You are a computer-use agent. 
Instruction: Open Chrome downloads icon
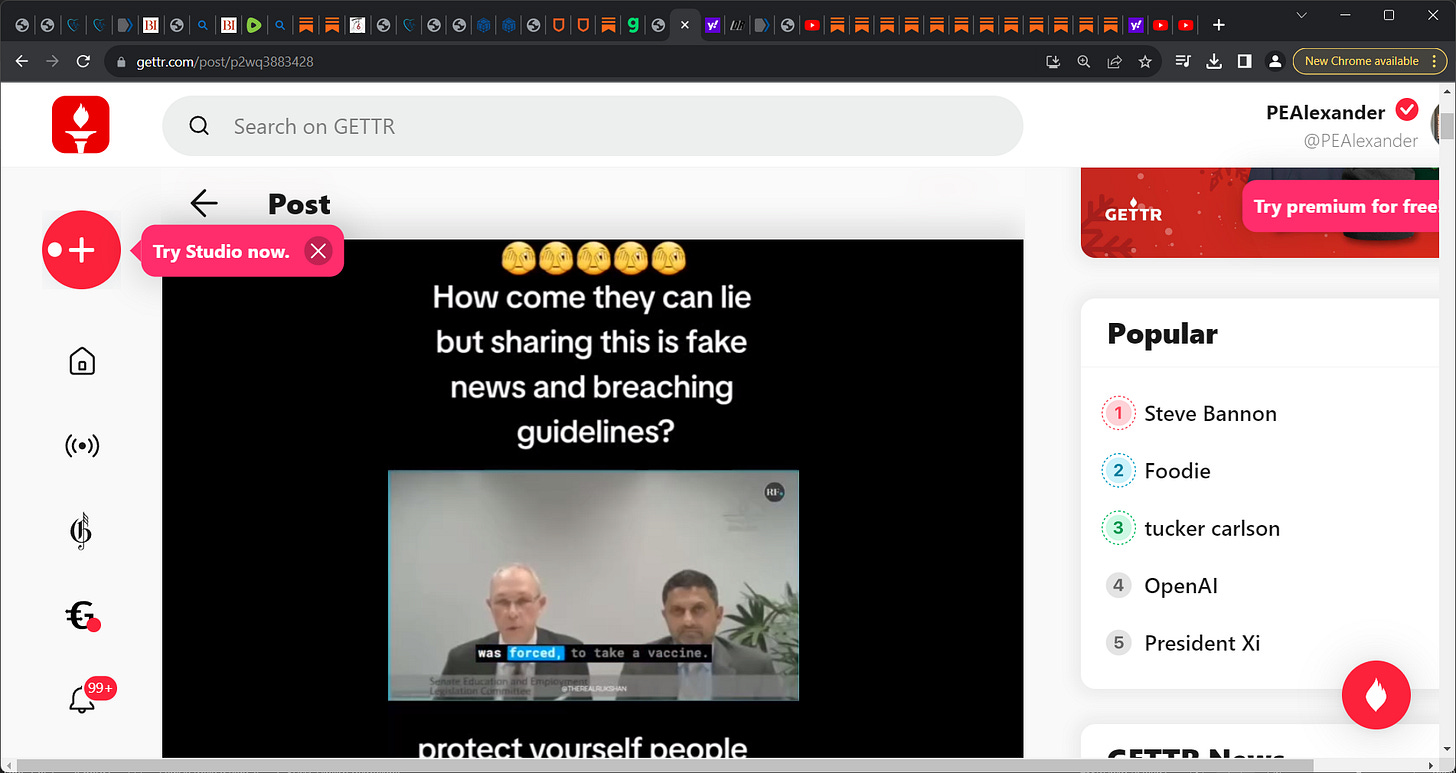coord(1214,61)
